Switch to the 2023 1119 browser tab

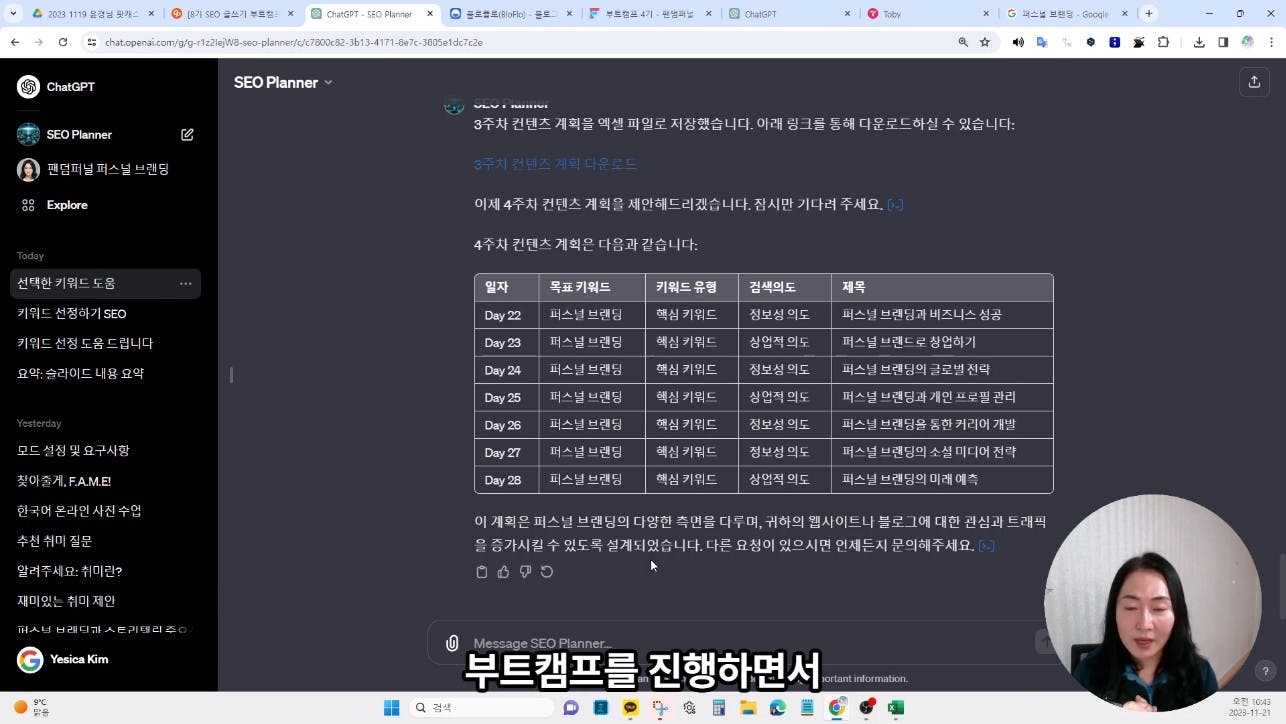91,14
